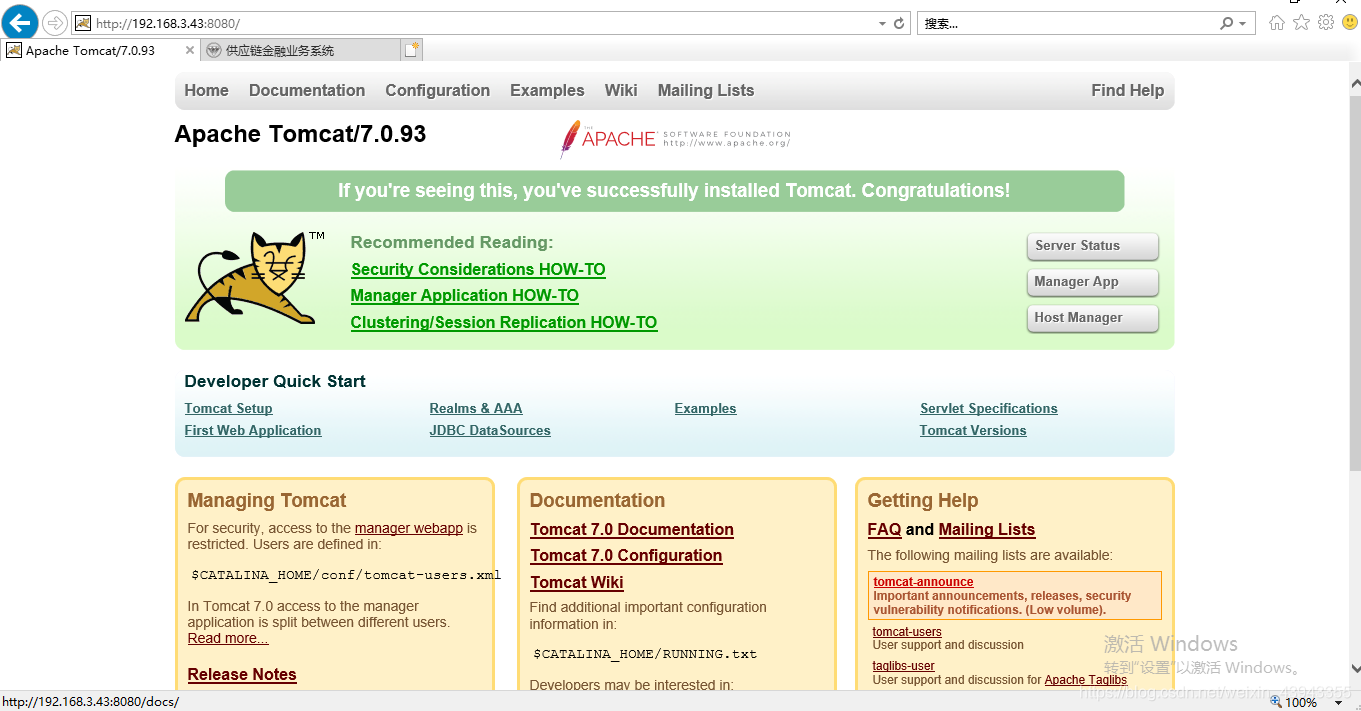This screenshot has height=711, width=1361.
Task: Click the $CATALINA_HOME/conf/tomcat-users.xml text
Action: [346, 575]
